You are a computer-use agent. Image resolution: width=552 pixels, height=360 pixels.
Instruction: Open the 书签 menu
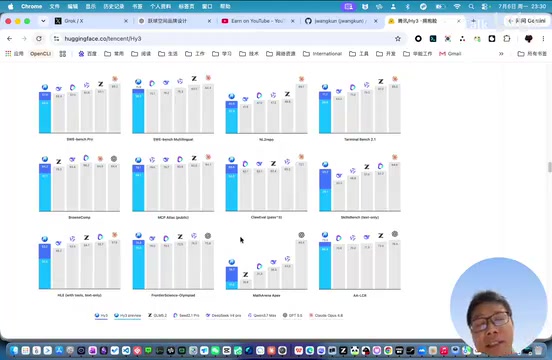(137, 6)
